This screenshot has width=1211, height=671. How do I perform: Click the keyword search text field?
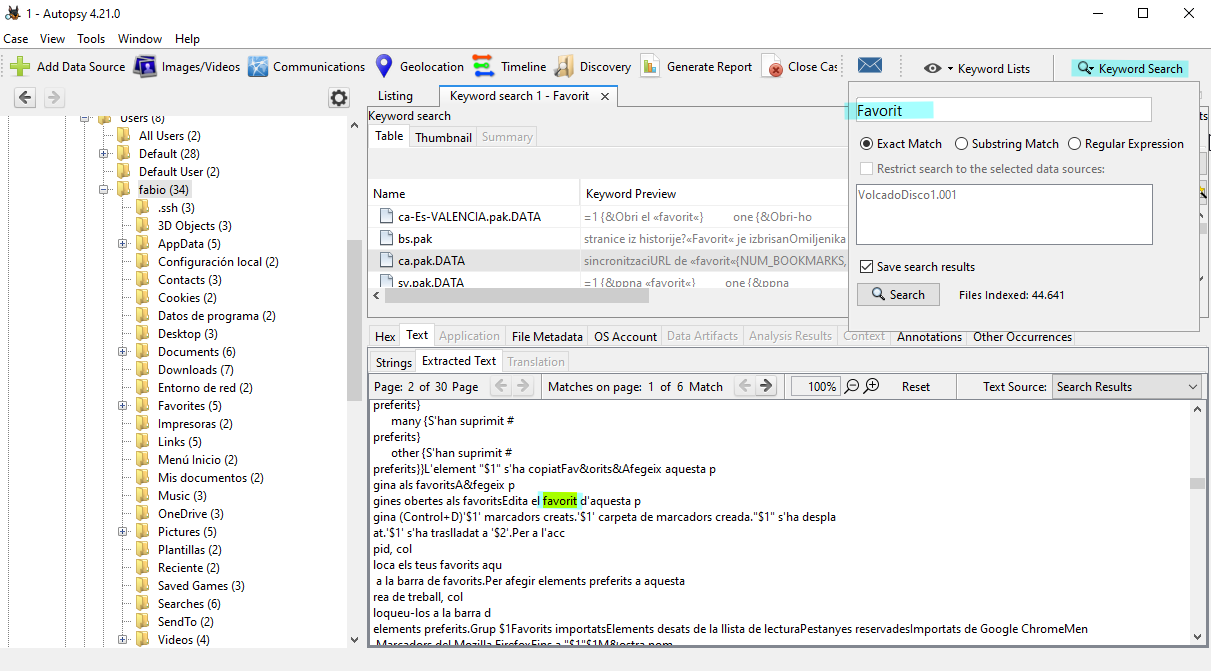tap(1003, 111)
